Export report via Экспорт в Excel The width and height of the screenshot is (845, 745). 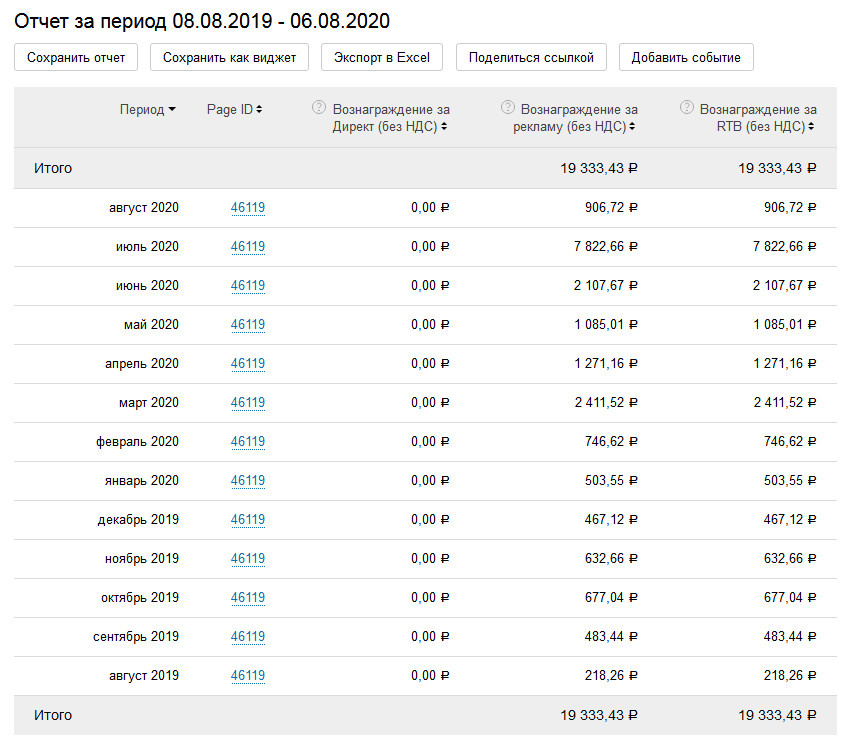tap(382, 57)
